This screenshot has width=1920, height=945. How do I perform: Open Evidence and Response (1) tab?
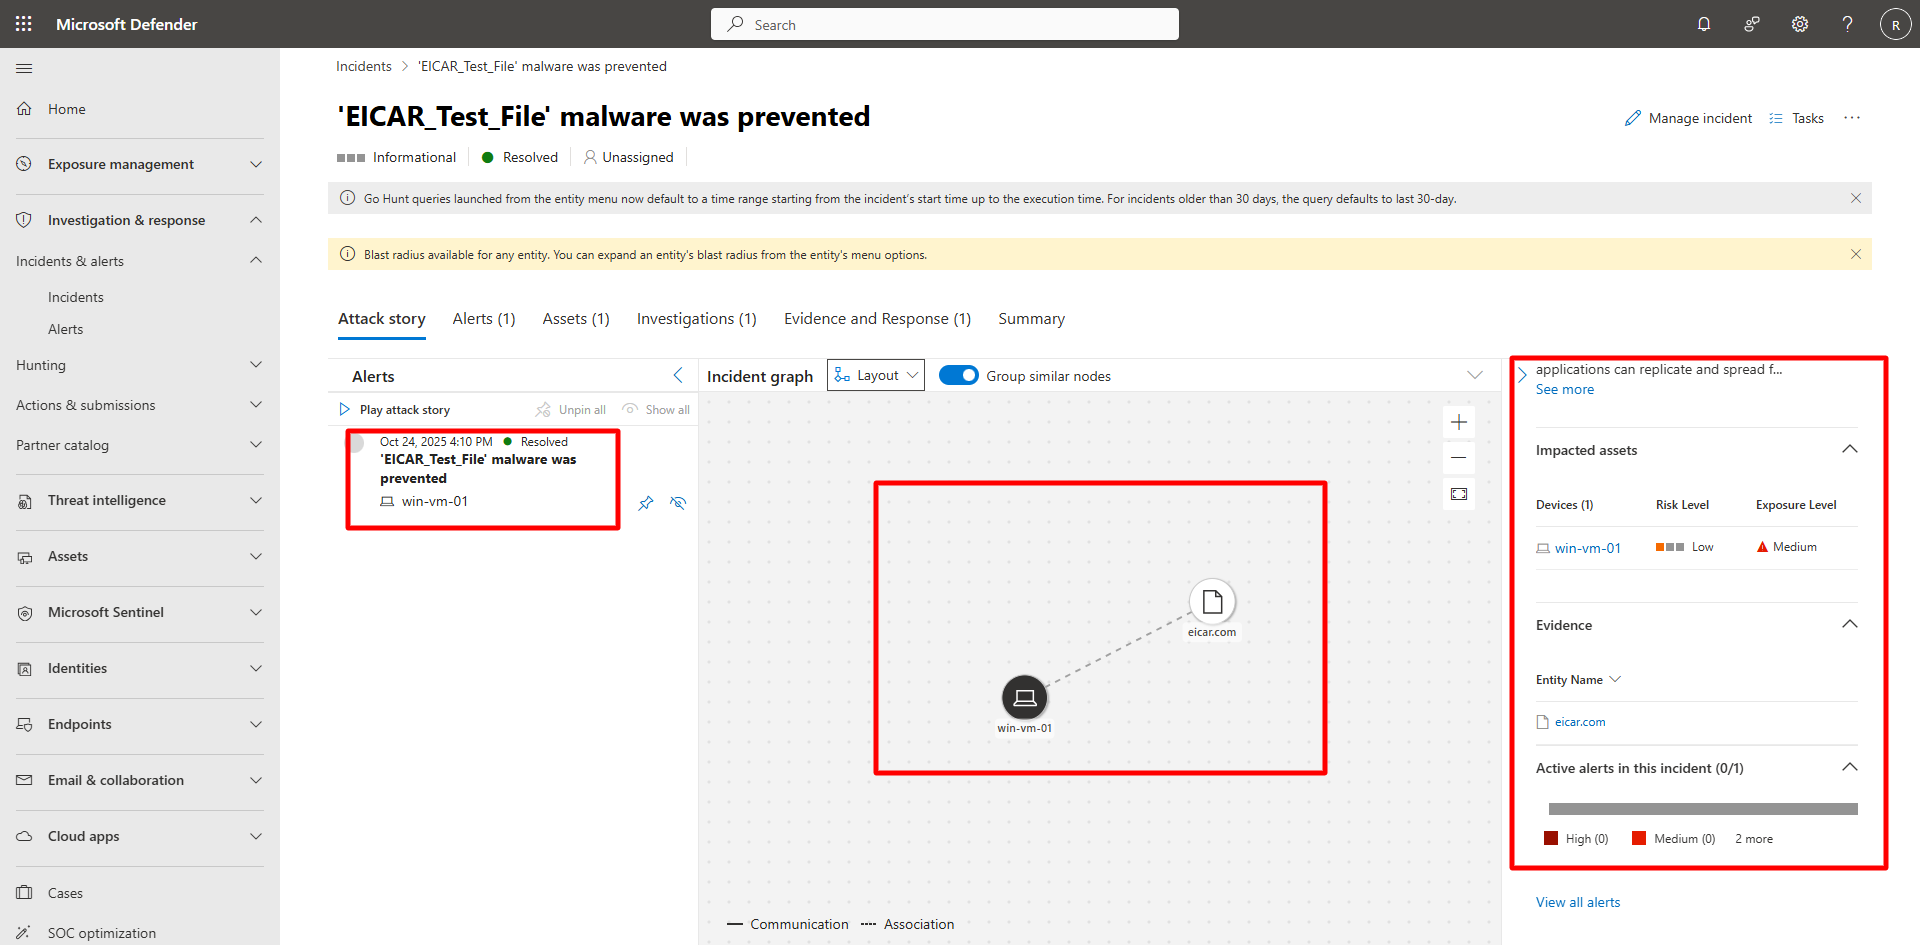878,319
